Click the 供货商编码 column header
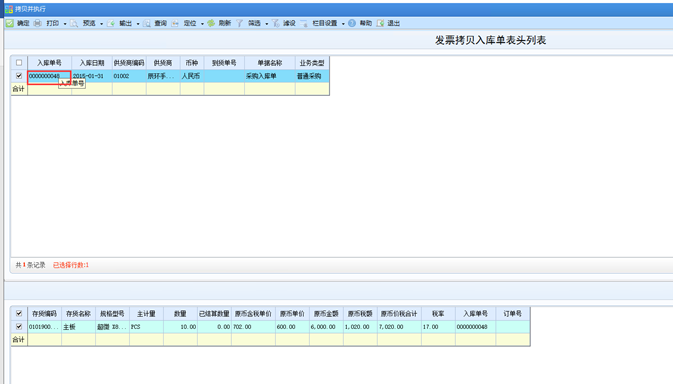The width and height of the screenshot is (673, 384). (x=129, y=63)
